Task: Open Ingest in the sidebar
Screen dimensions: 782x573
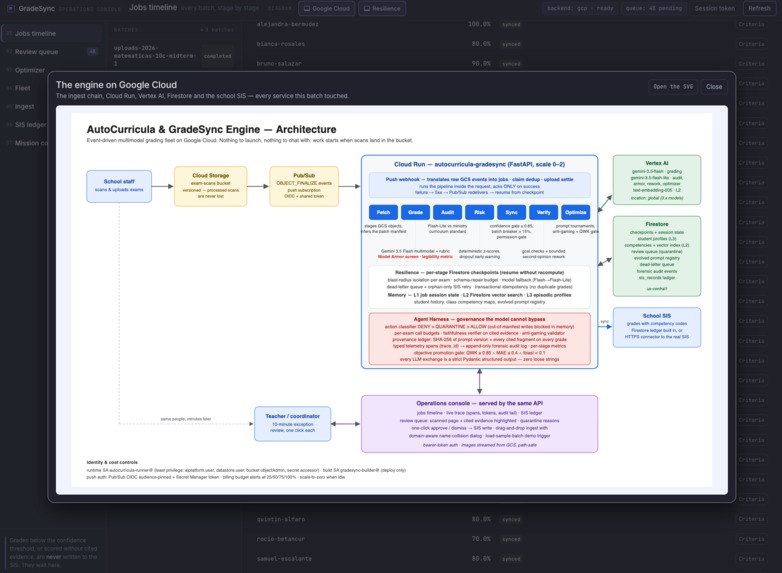Action: [24, 107]
